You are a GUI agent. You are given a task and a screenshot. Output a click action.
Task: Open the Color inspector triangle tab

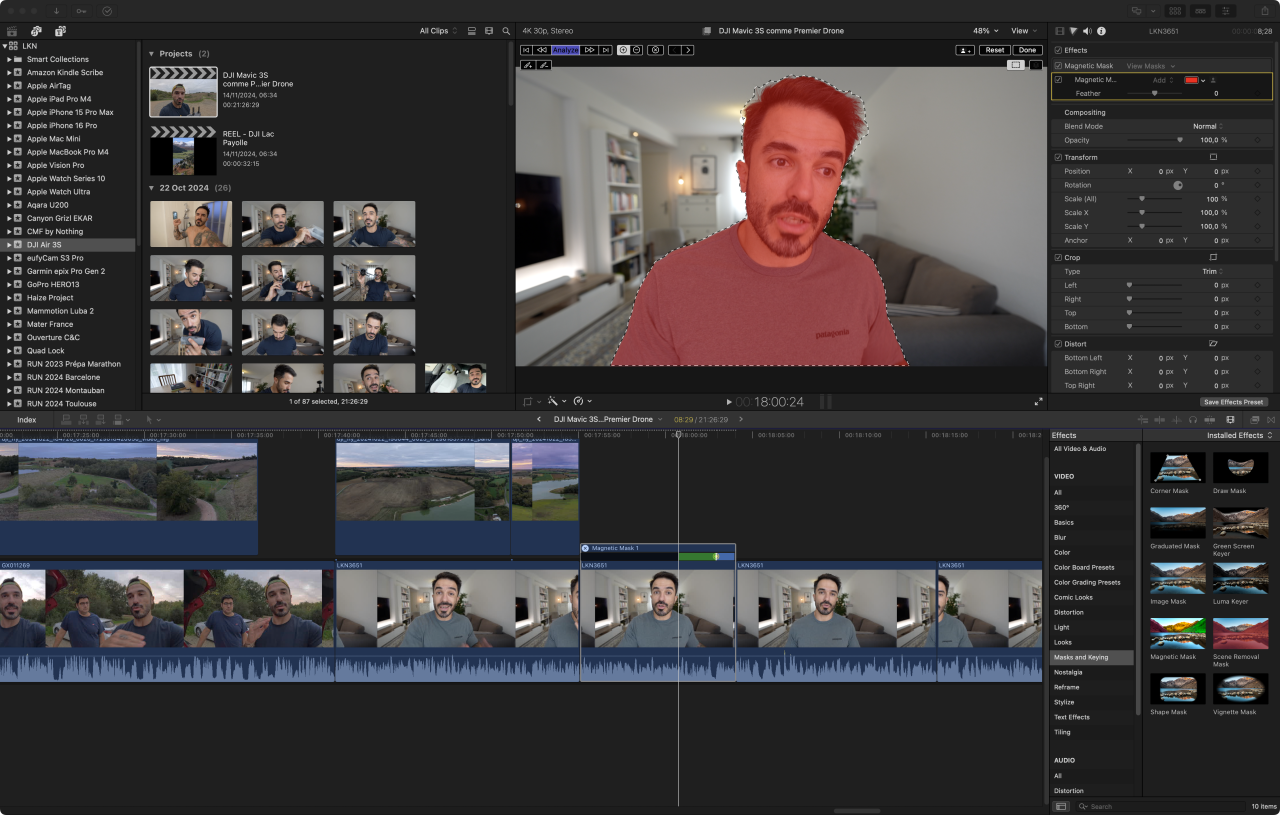[x=1073, y=31]
